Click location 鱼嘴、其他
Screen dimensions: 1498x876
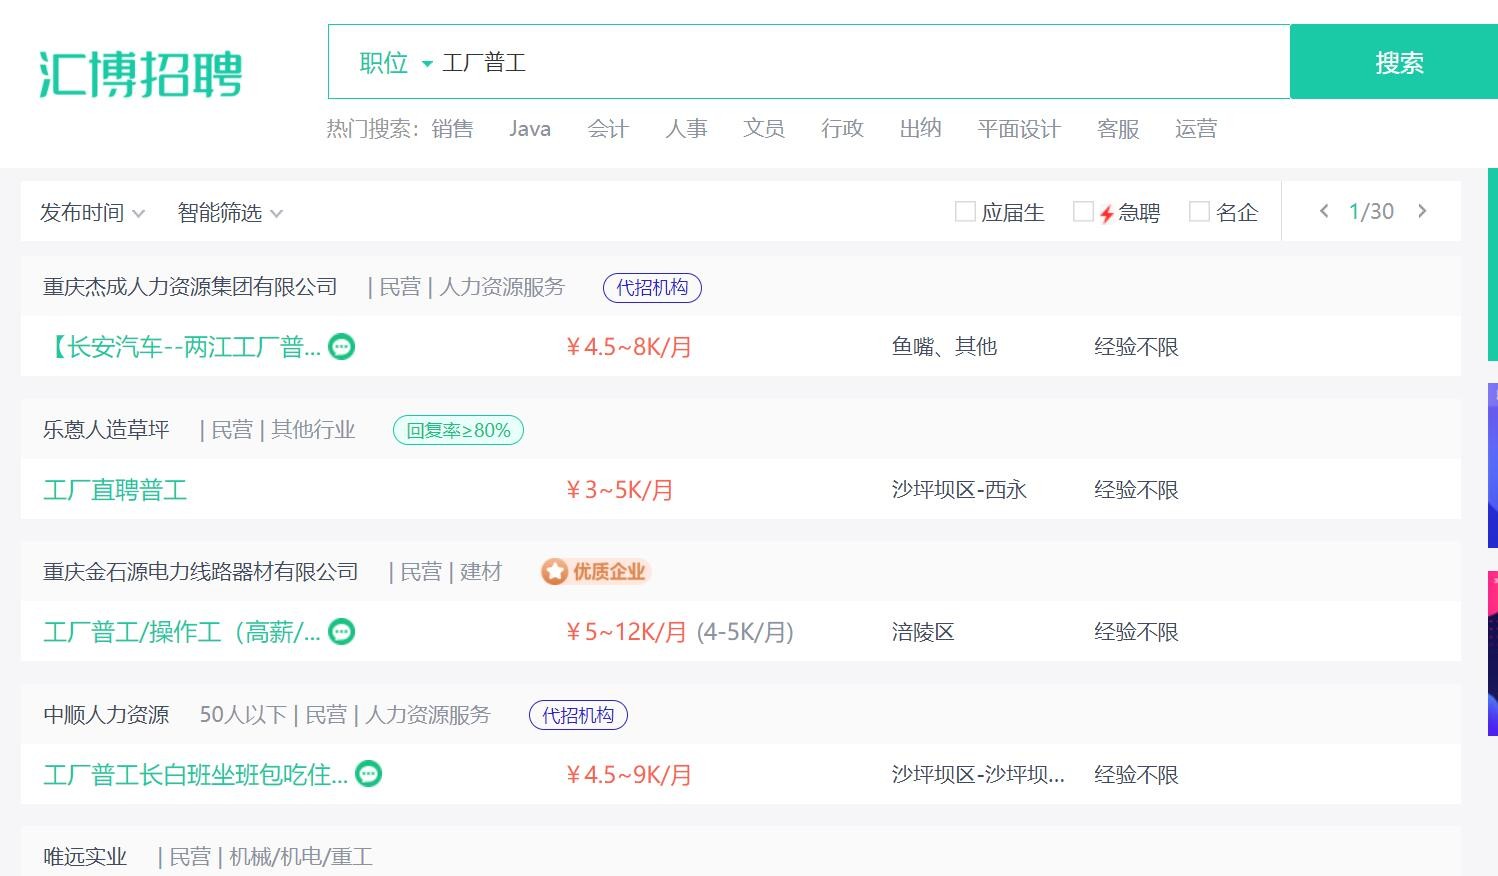pos(944,347)
